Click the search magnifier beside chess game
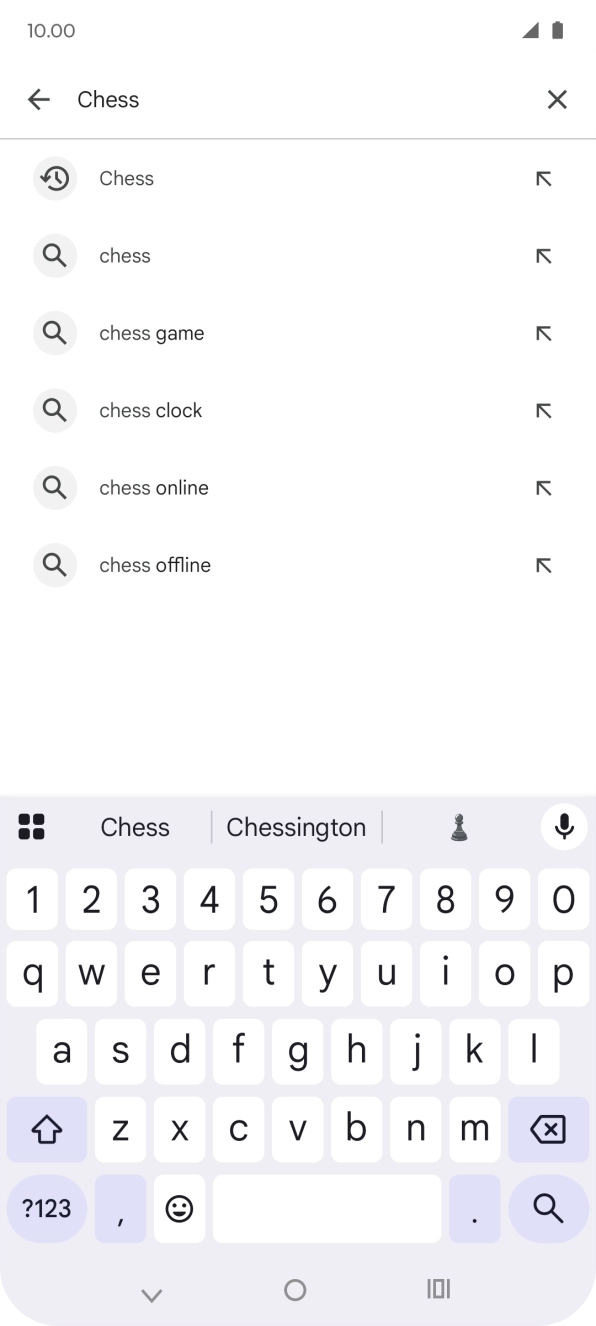Viewport: 596px width, 1326px height. (x=55, y=333)
